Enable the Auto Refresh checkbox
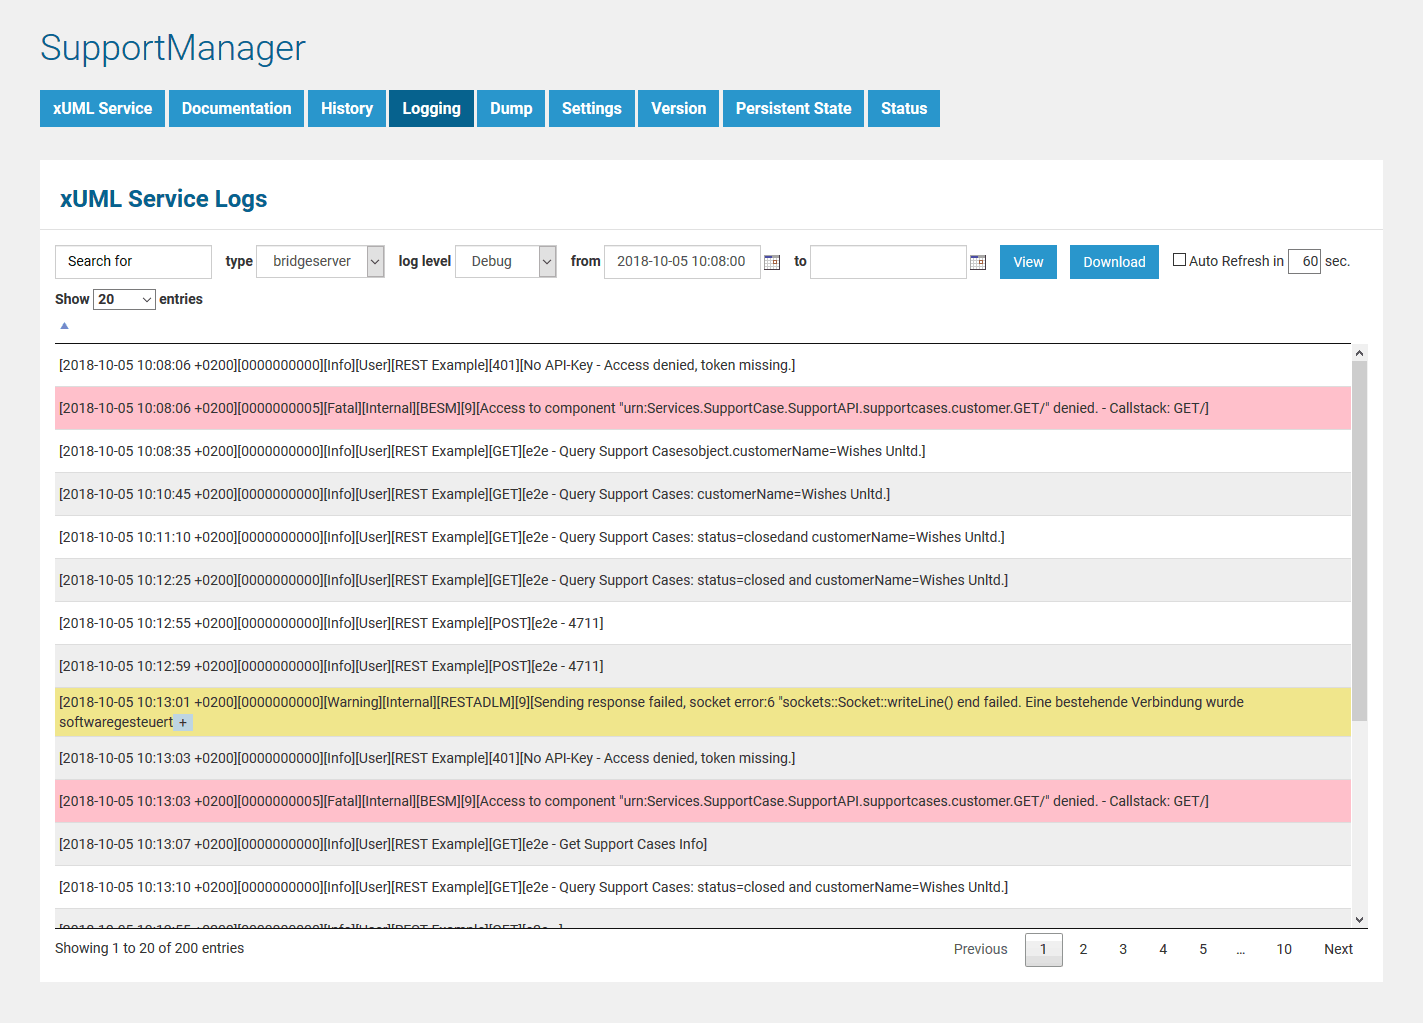This screenshot has width=1423, height=1023. pos(1179,260)
